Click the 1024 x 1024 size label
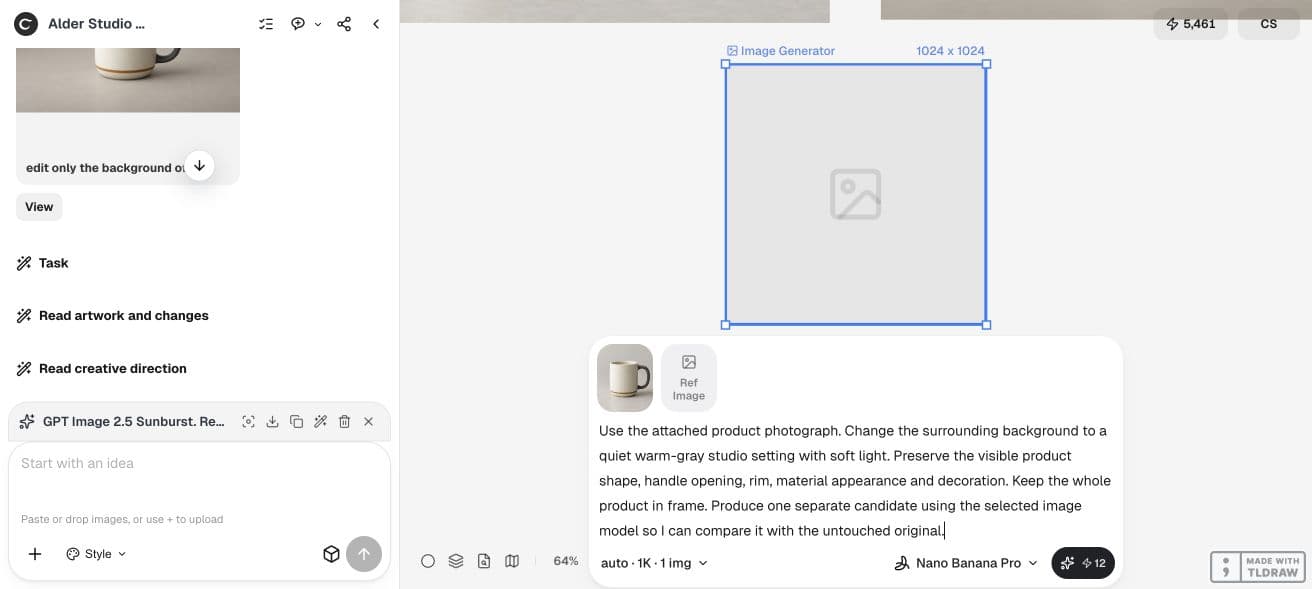 (950, 51)
